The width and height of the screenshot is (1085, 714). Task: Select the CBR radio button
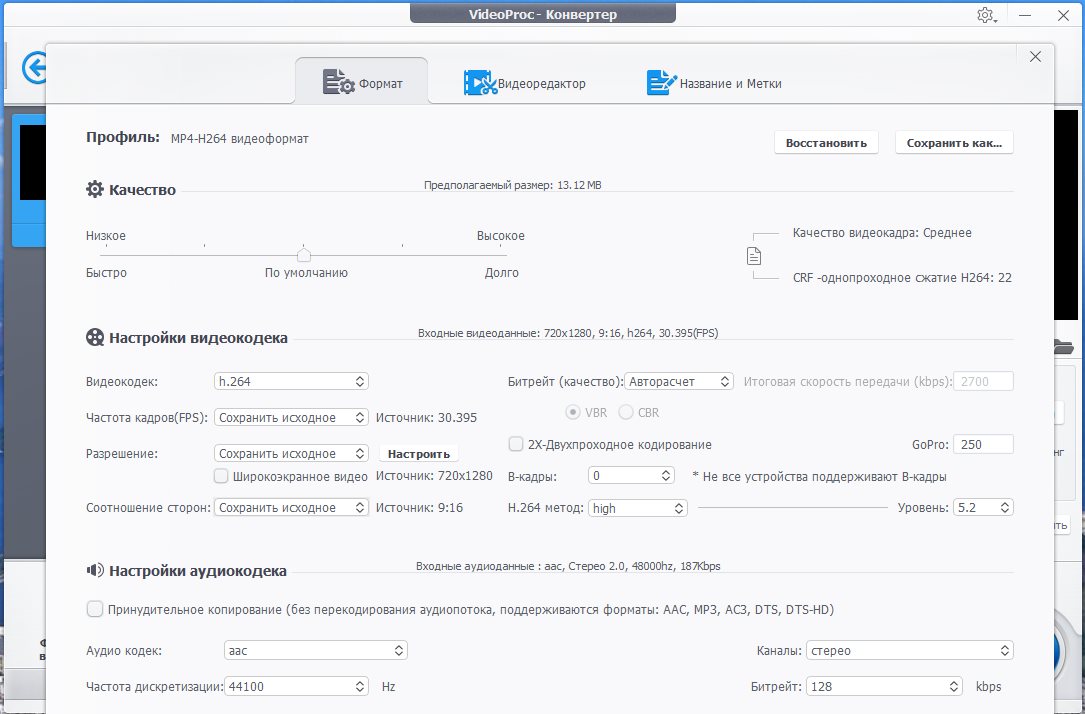[626, 412]
